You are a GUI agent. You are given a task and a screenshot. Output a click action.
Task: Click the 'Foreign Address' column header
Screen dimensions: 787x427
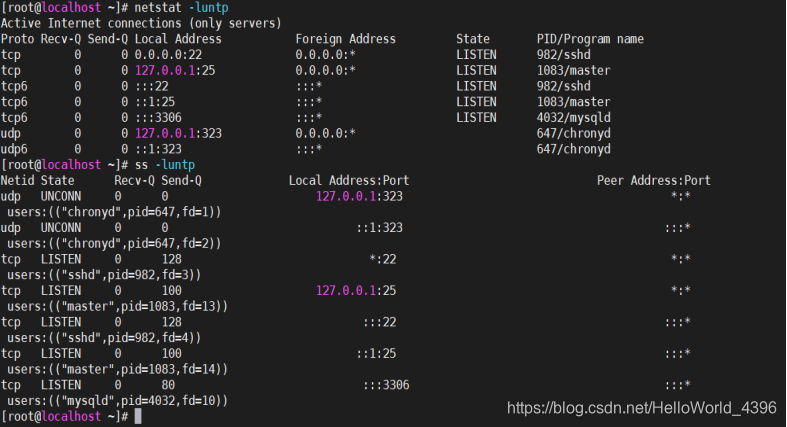point(345,39)
